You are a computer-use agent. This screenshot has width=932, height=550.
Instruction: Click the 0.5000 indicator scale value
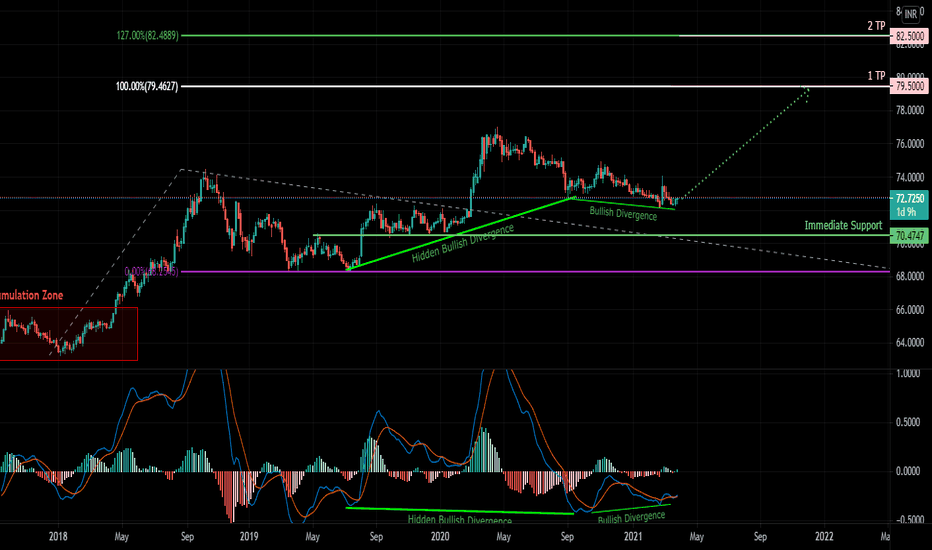pyautogui.click(x=908, y=422)
